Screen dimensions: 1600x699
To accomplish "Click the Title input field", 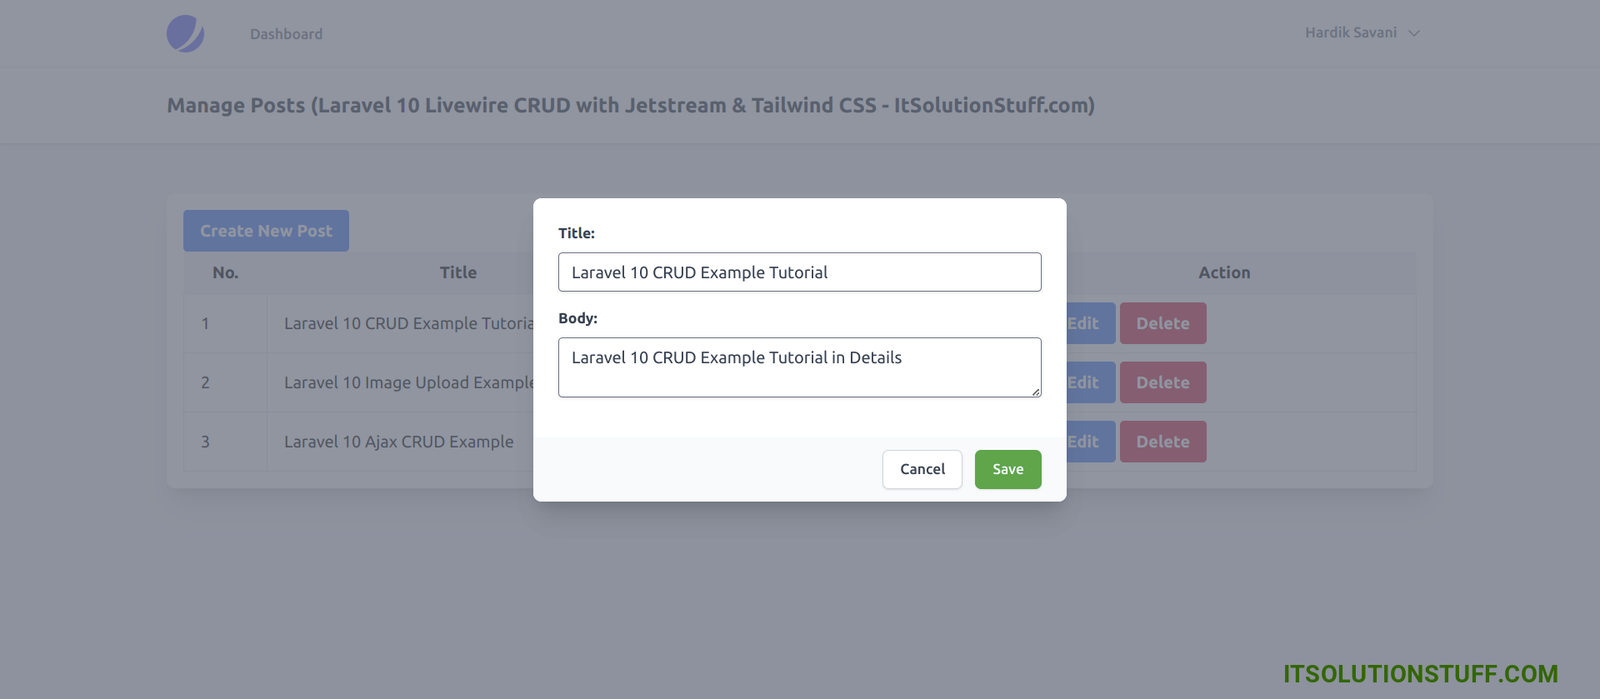I will tap(799, 272).
